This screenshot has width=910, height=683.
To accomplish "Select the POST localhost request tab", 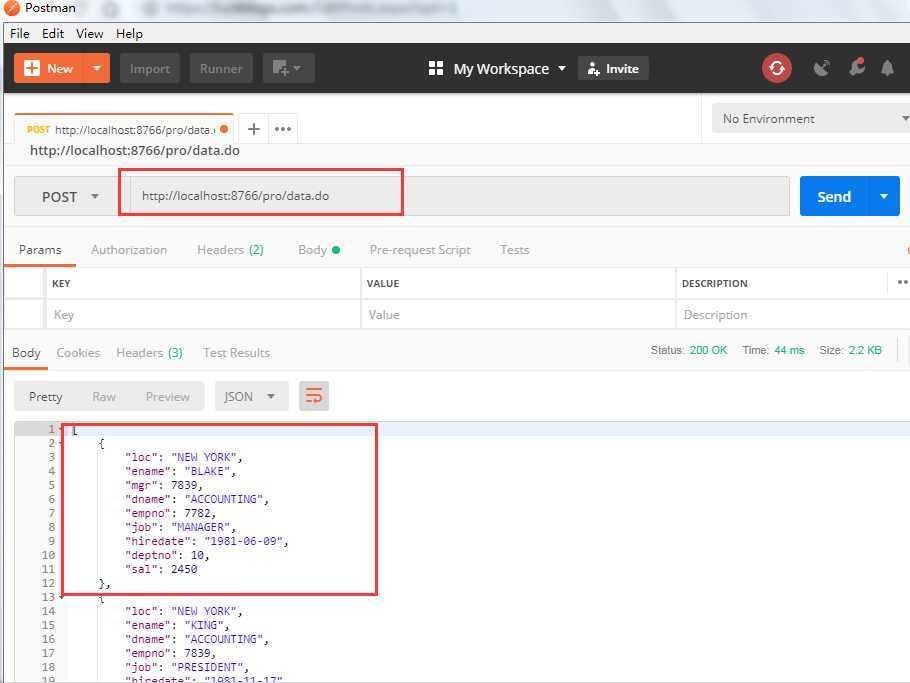I will pyautogui.click(x=124, y=129).
